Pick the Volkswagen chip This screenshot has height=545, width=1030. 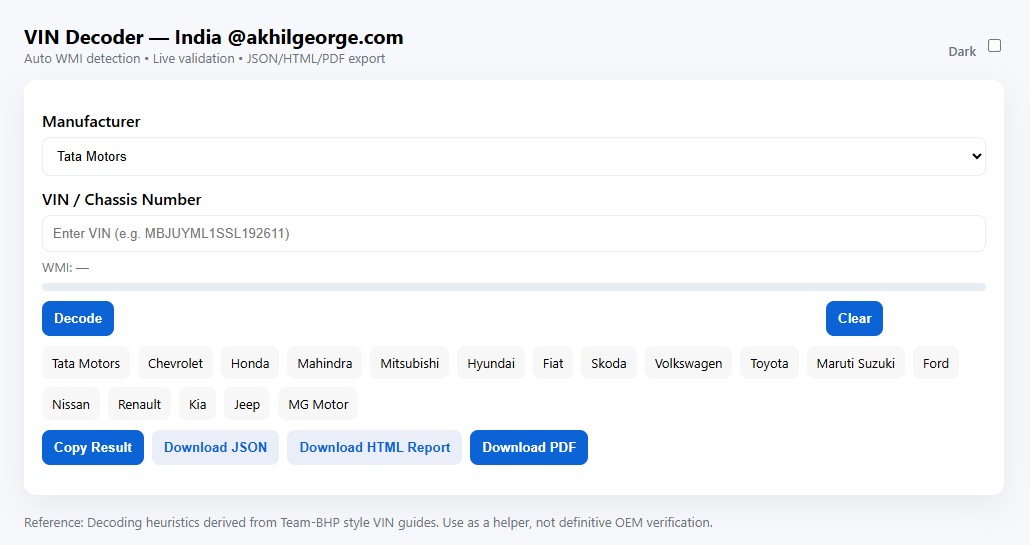(x=688, y=363)
